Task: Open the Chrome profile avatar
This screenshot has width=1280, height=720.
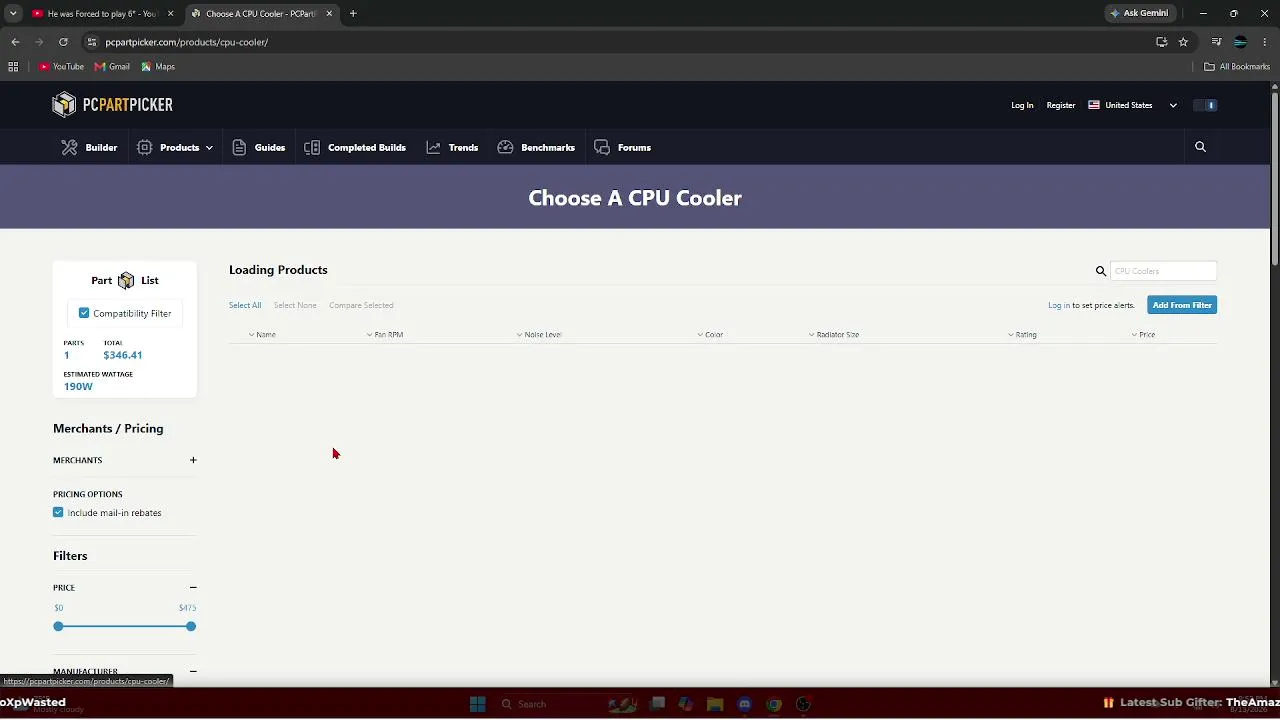Action: pos(1240,42)
